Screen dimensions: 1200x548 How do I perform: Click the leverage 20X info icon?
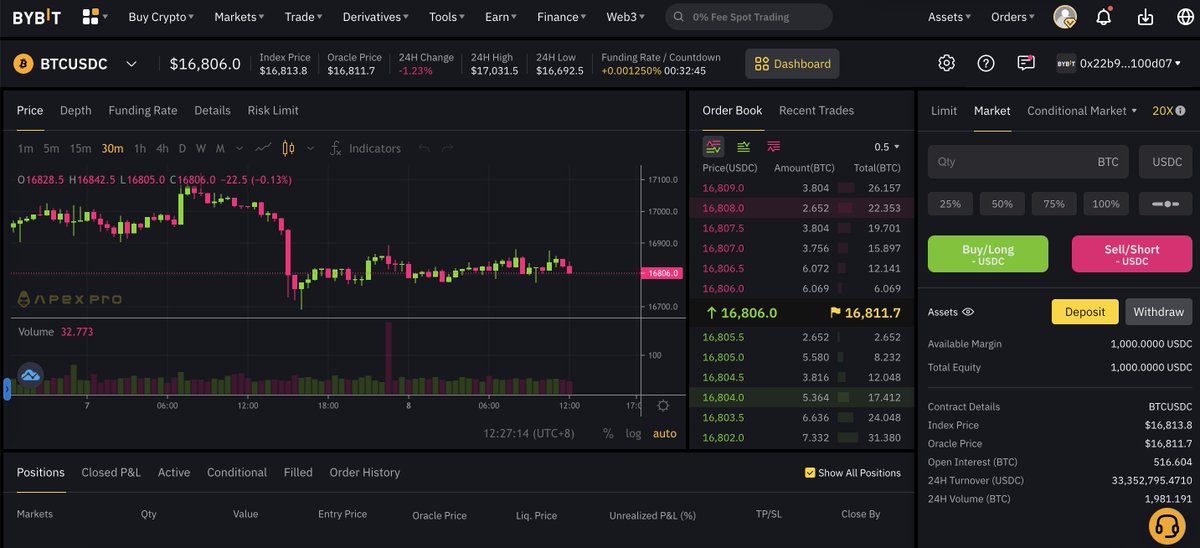(x=1181, y=111)
